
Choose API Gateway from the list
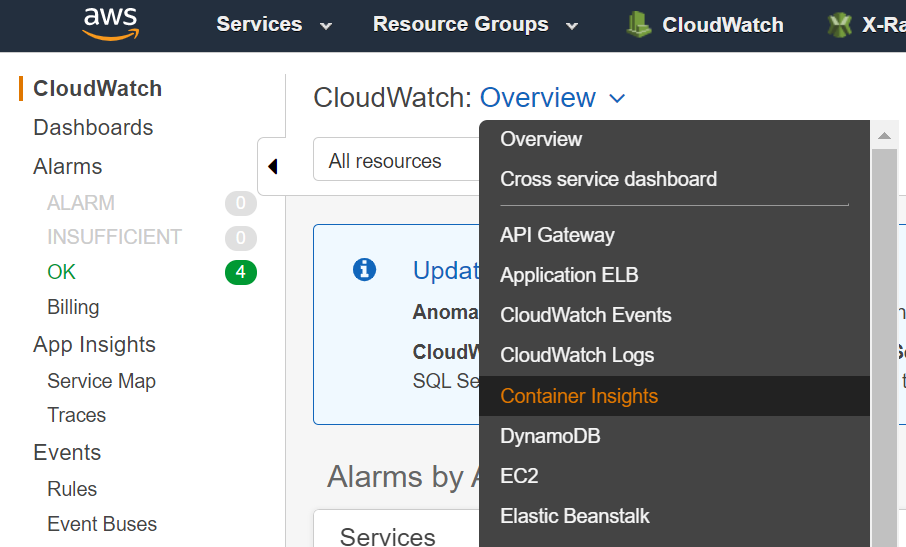(557, 235)
